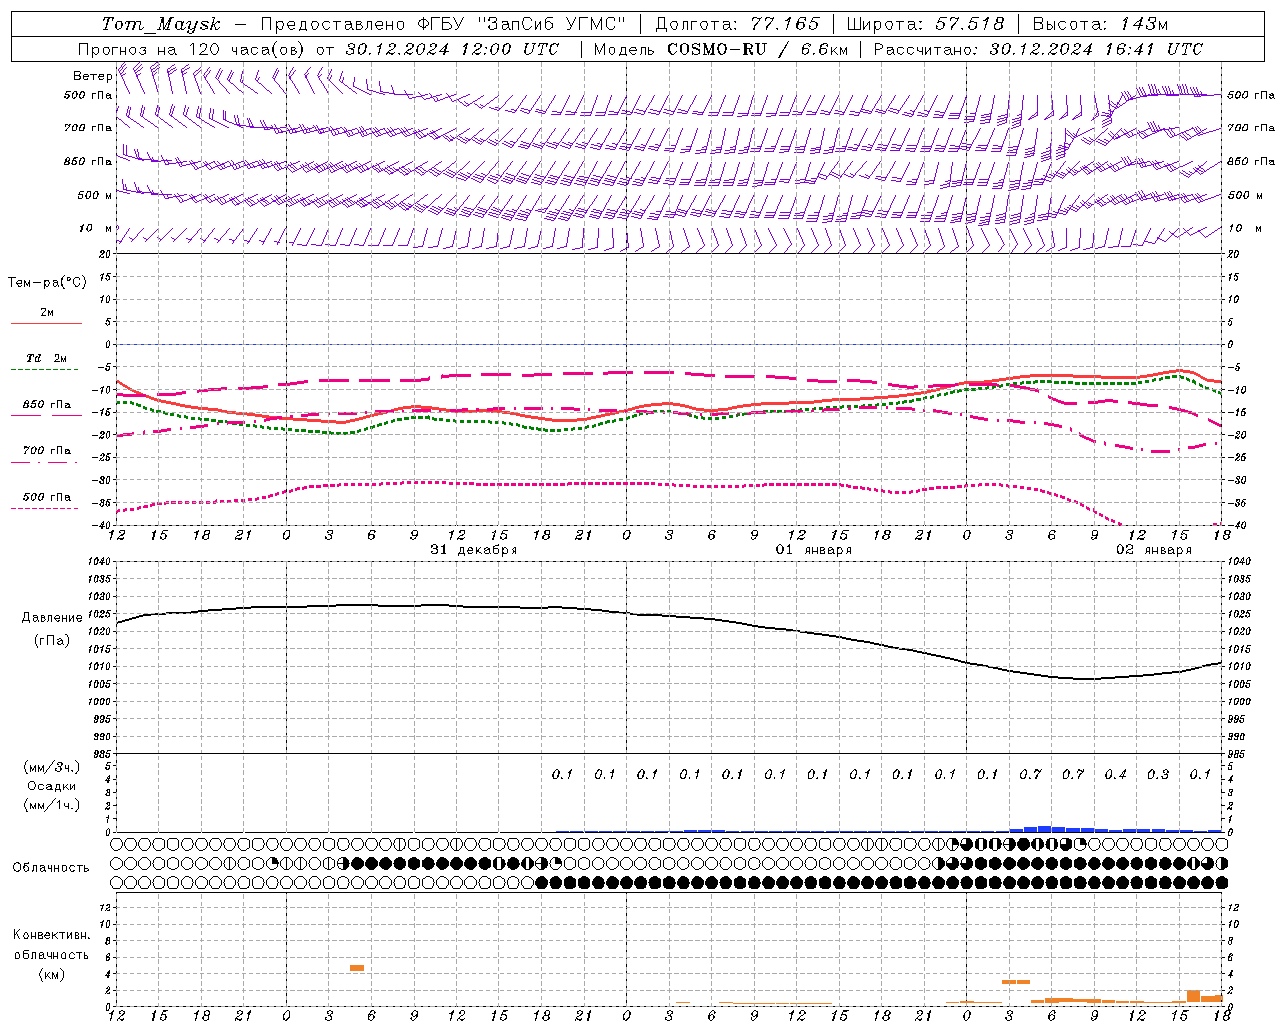Click the 'Широта: 57.518' latitude value
Image resolution: width=1280 pixels, height=1024 pixels.
click(925, 24)
